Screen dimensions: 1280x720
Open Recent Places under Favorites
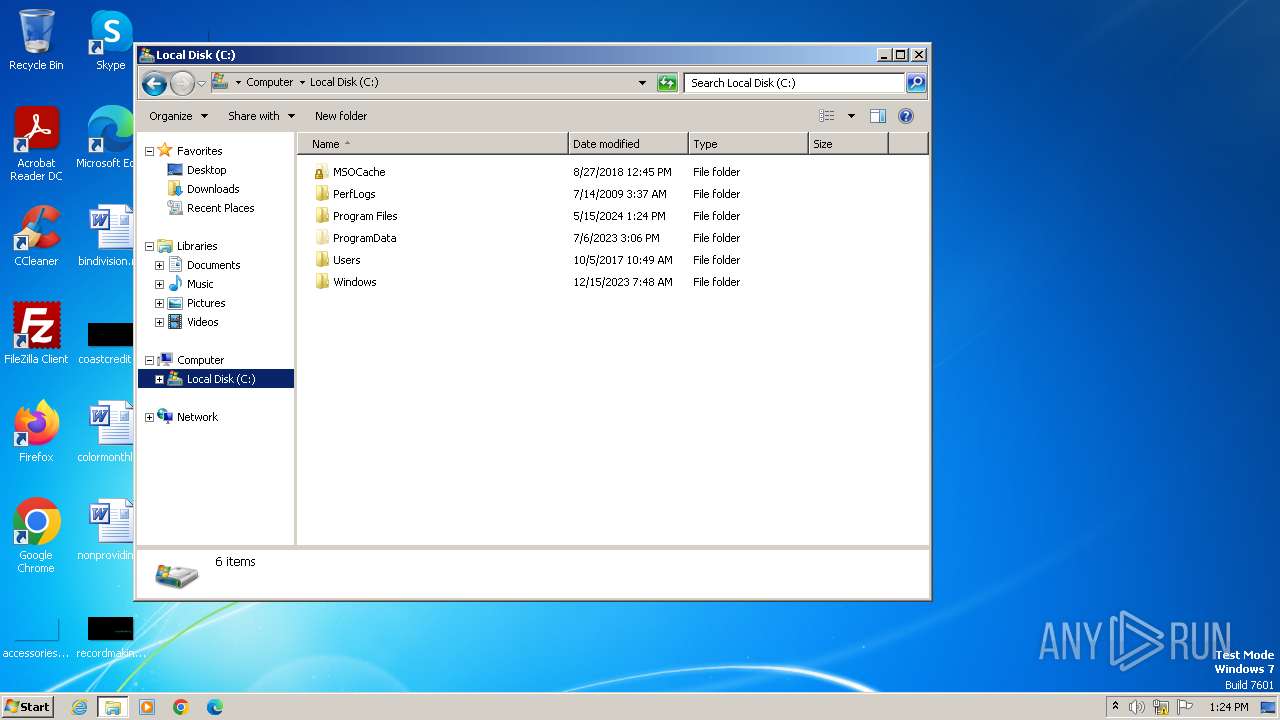tap(220, 208)
